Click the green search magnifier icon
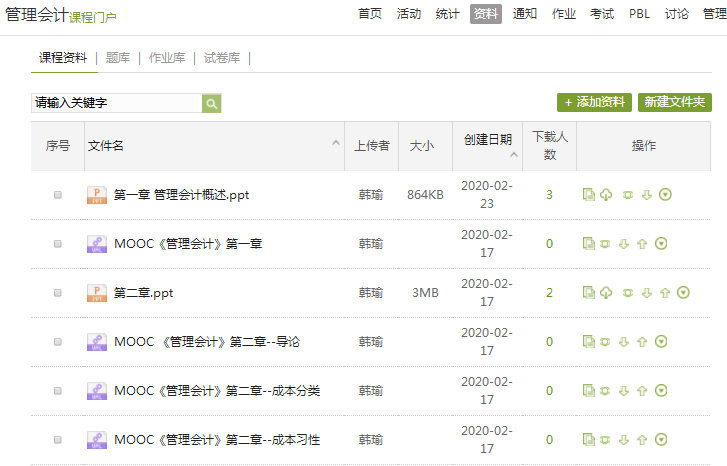Screen dimensions: 727x466 (211, 103)
